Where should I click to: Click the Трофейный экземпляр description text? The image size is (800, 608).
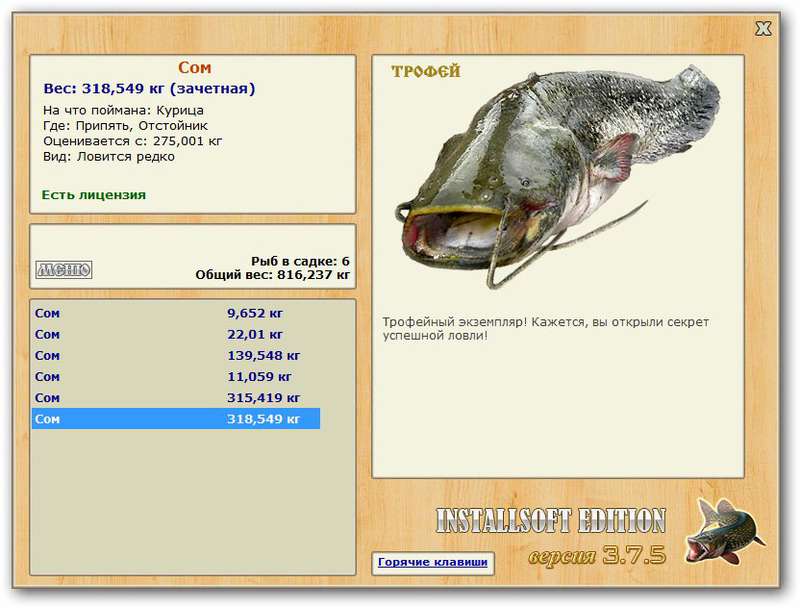(545, 329)
